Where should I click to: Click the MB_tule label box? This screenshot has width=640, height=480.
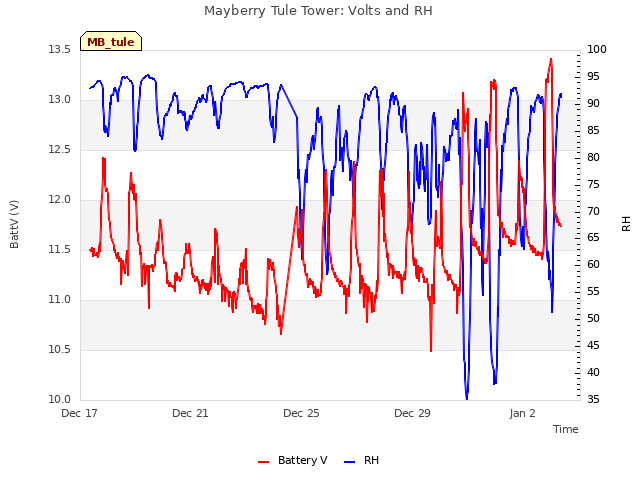[x=111, y=41]
